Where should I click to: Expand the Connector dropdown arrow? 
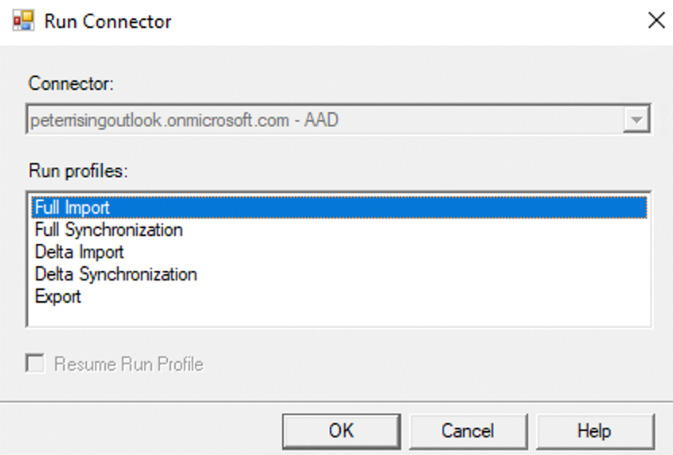point(636,119)
